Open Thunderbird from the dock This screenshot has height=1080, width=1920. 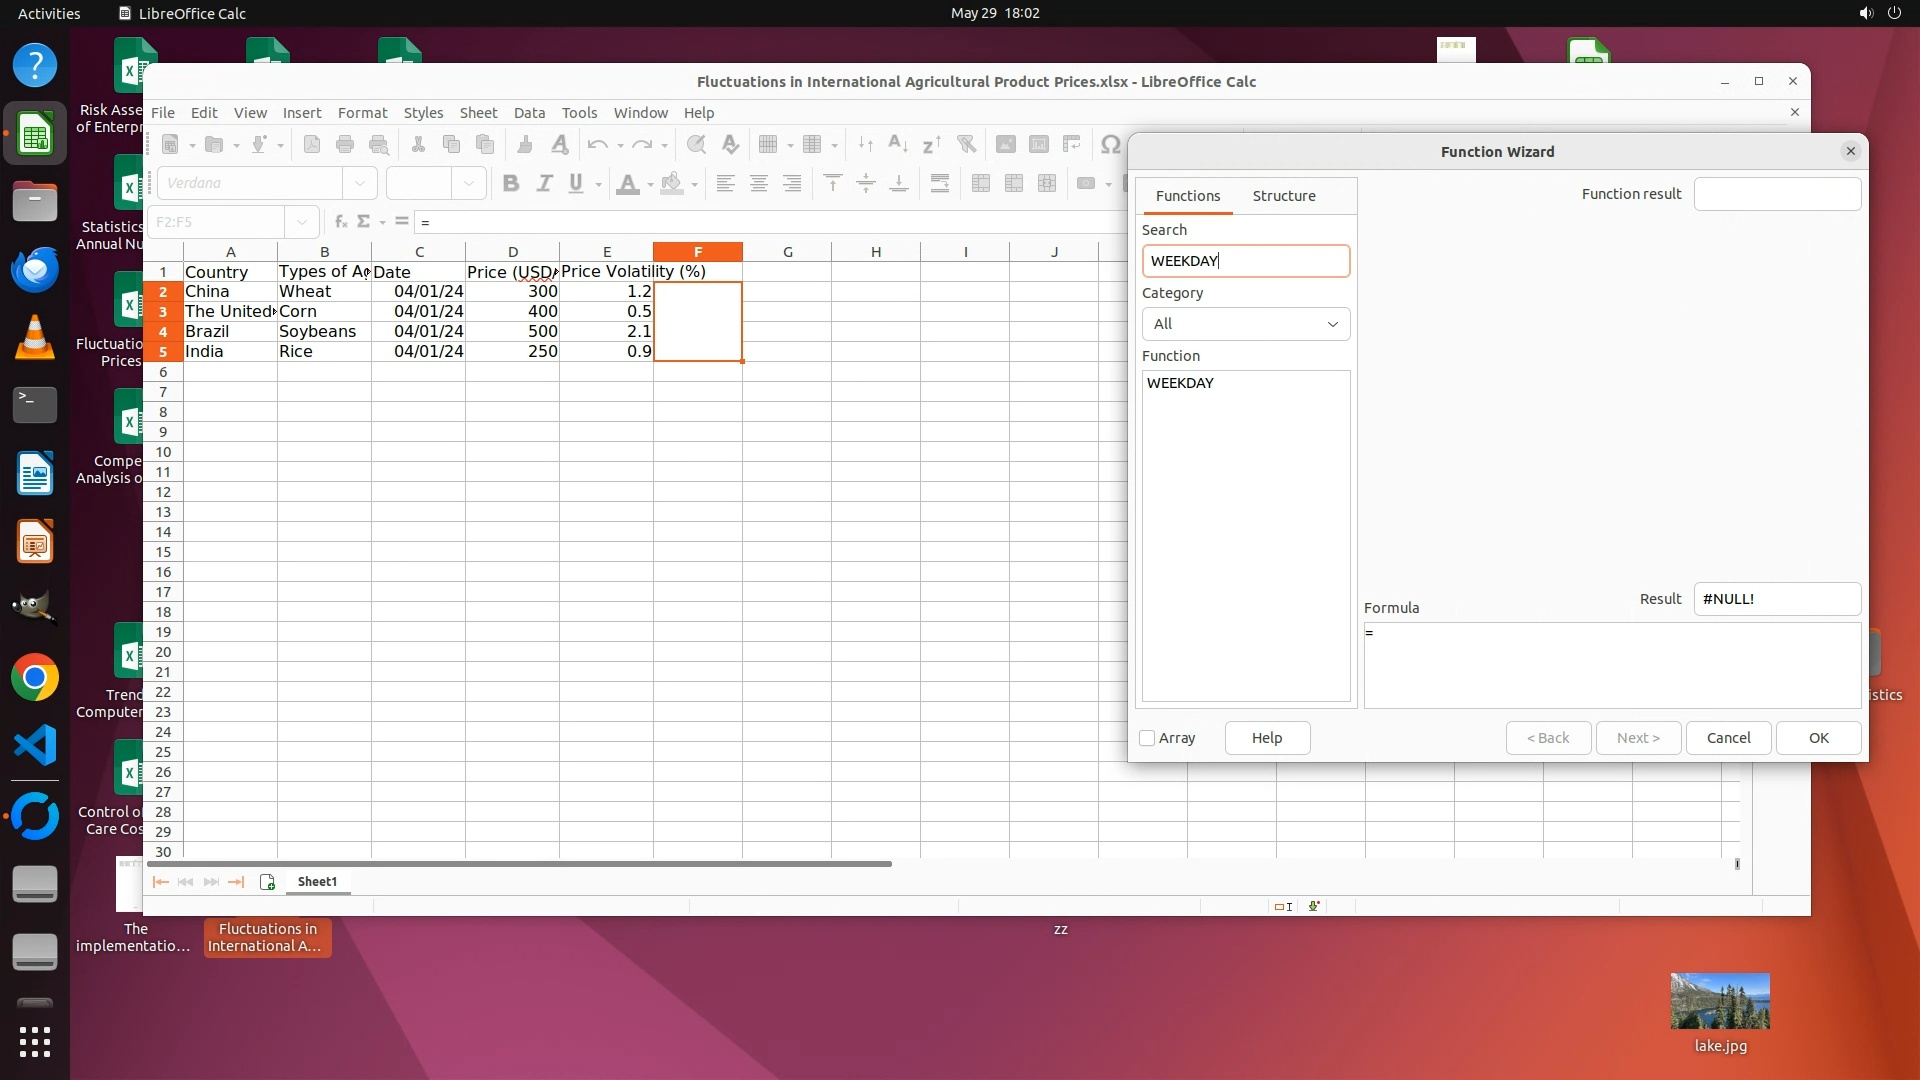35,270
